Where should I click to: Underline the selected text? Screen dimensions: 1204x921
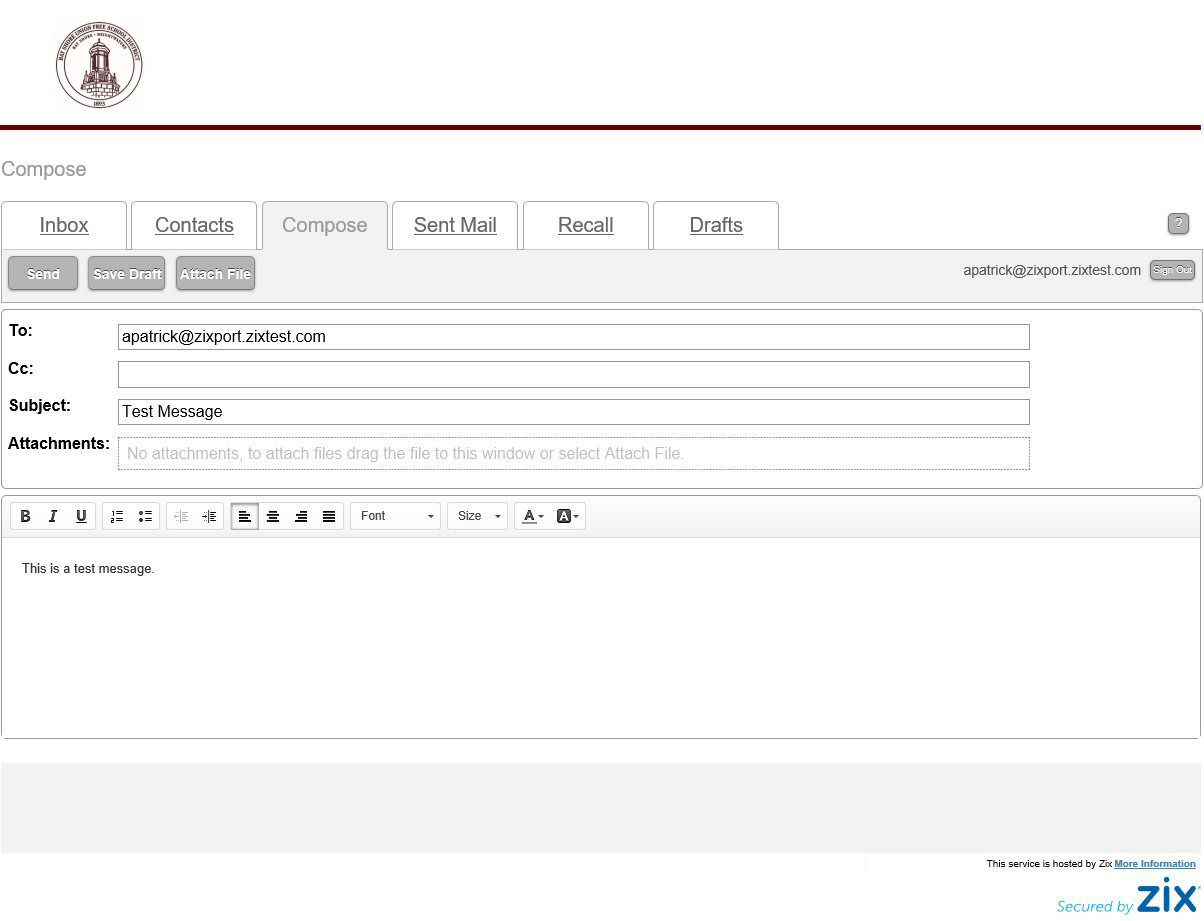tap(82, 516)
